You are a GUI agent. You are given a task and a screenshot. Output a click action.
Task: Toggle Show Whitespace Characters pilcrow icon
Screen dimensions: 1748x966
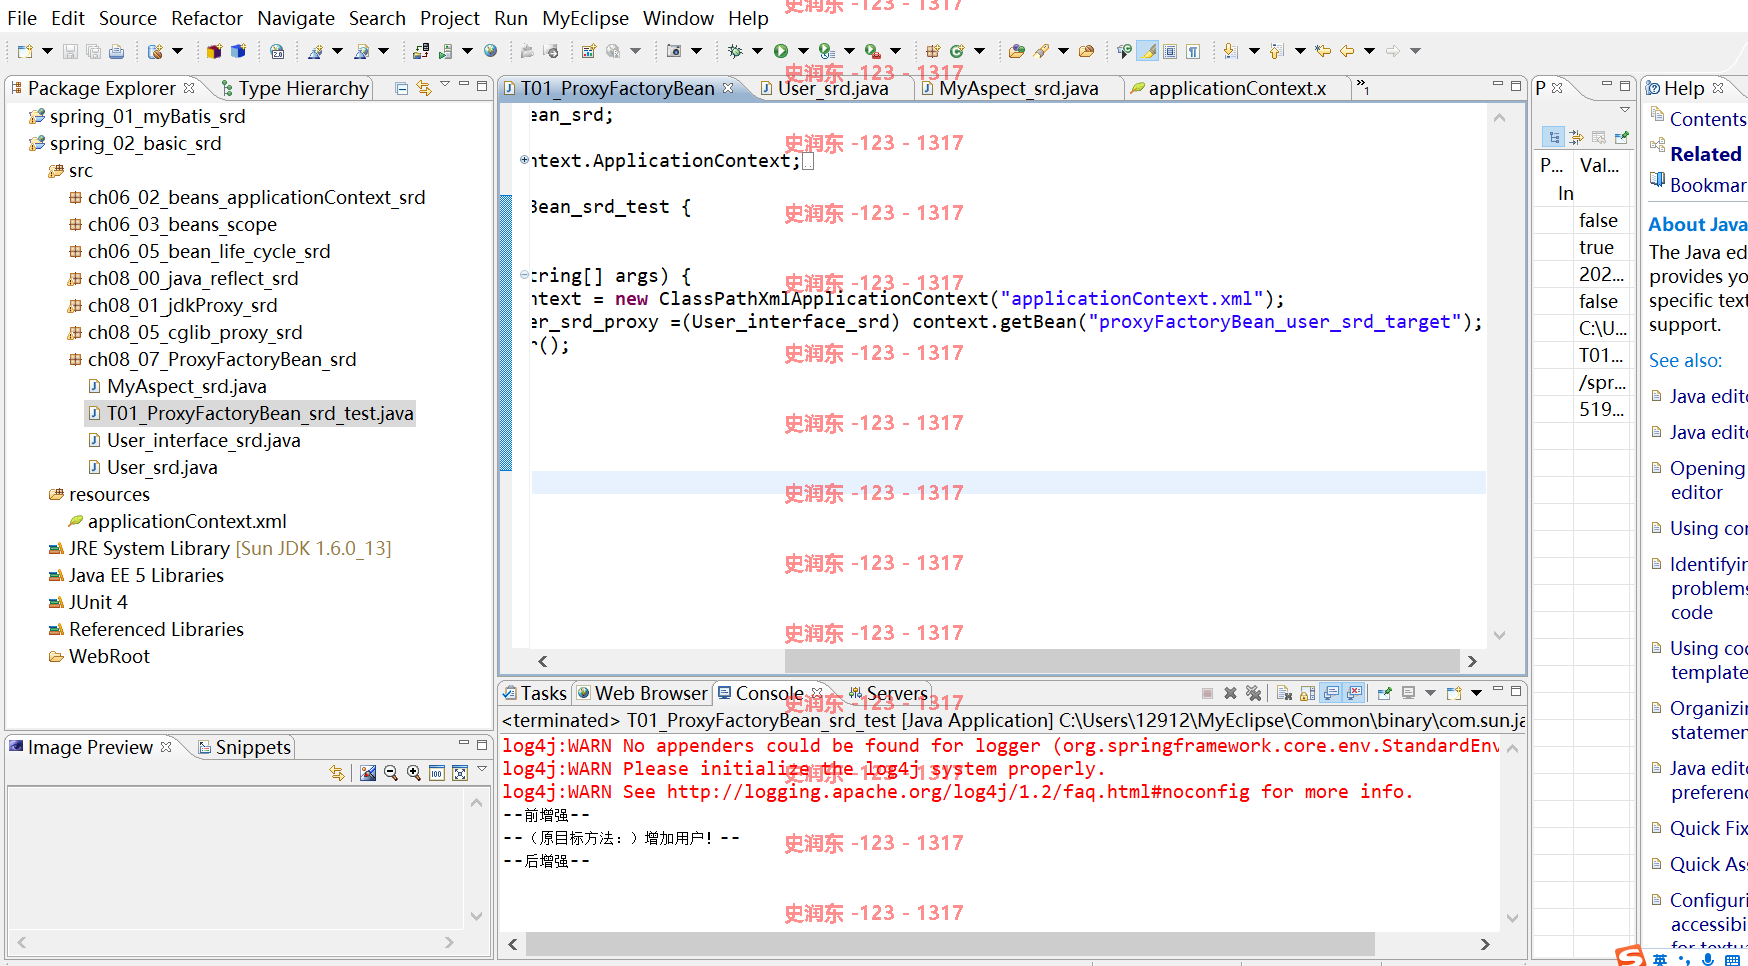(1193, 51)
